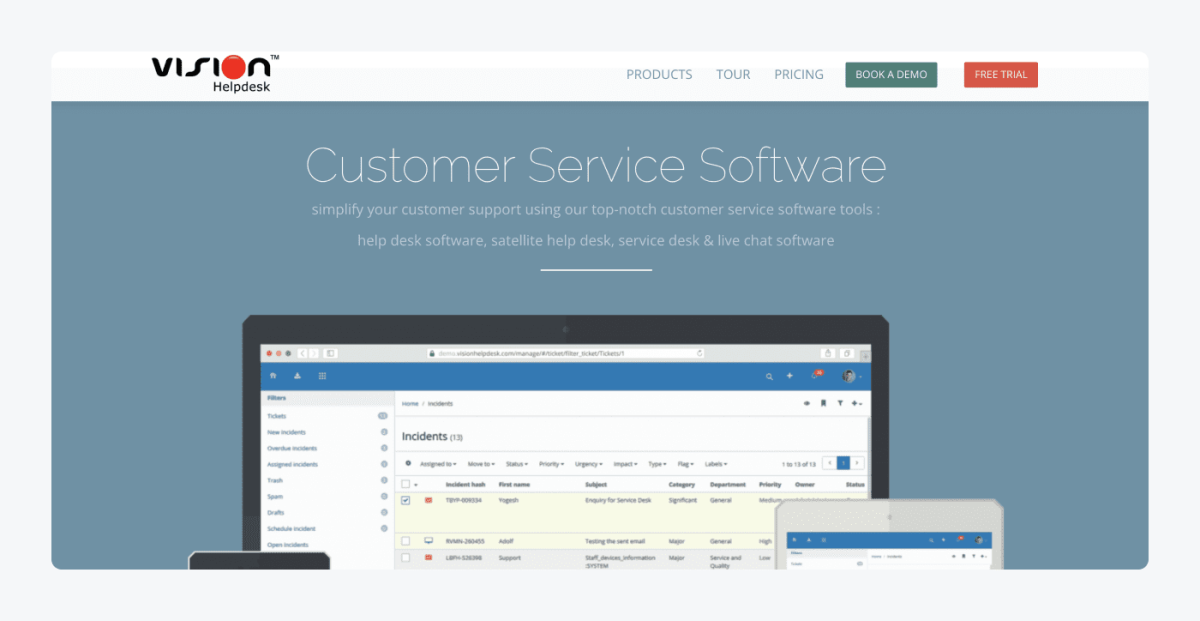Image resolution: width=1200 pixels, height=621 pixels.
Task: Open the apps grid icon in the toolbar
Action: [x=321, y=375]
